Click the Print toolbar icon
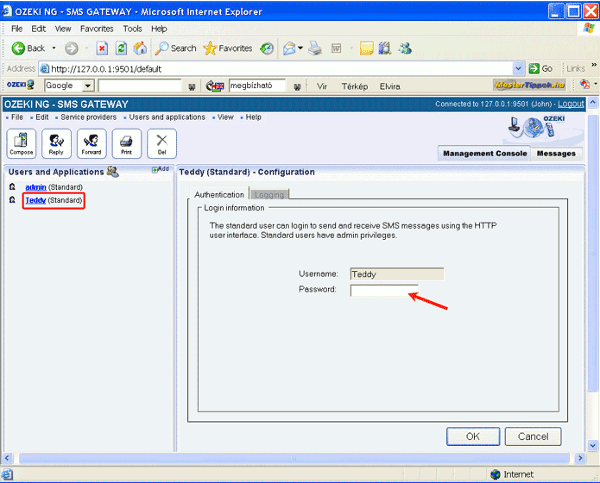 coord(127,144)
